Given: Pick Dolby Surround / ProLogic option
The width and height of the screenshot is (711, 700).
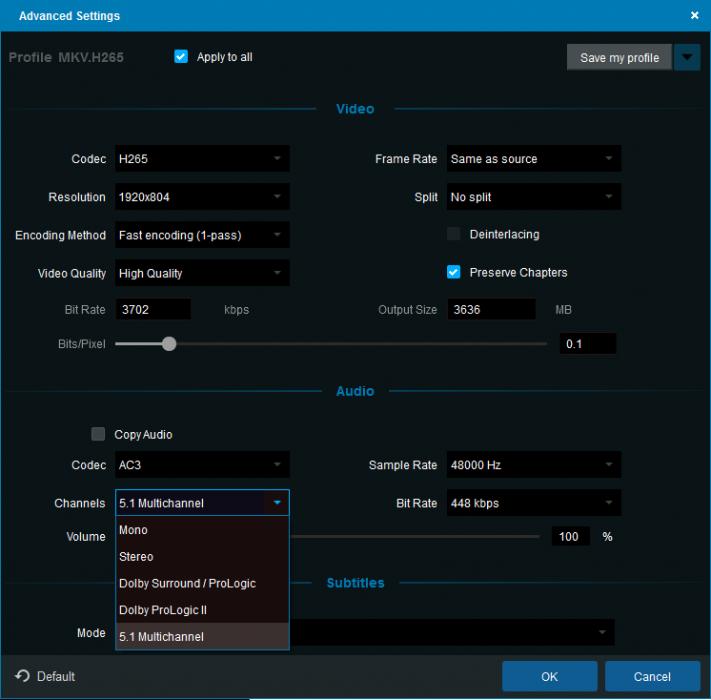Looking at the screenshot, I should [202, 583].
